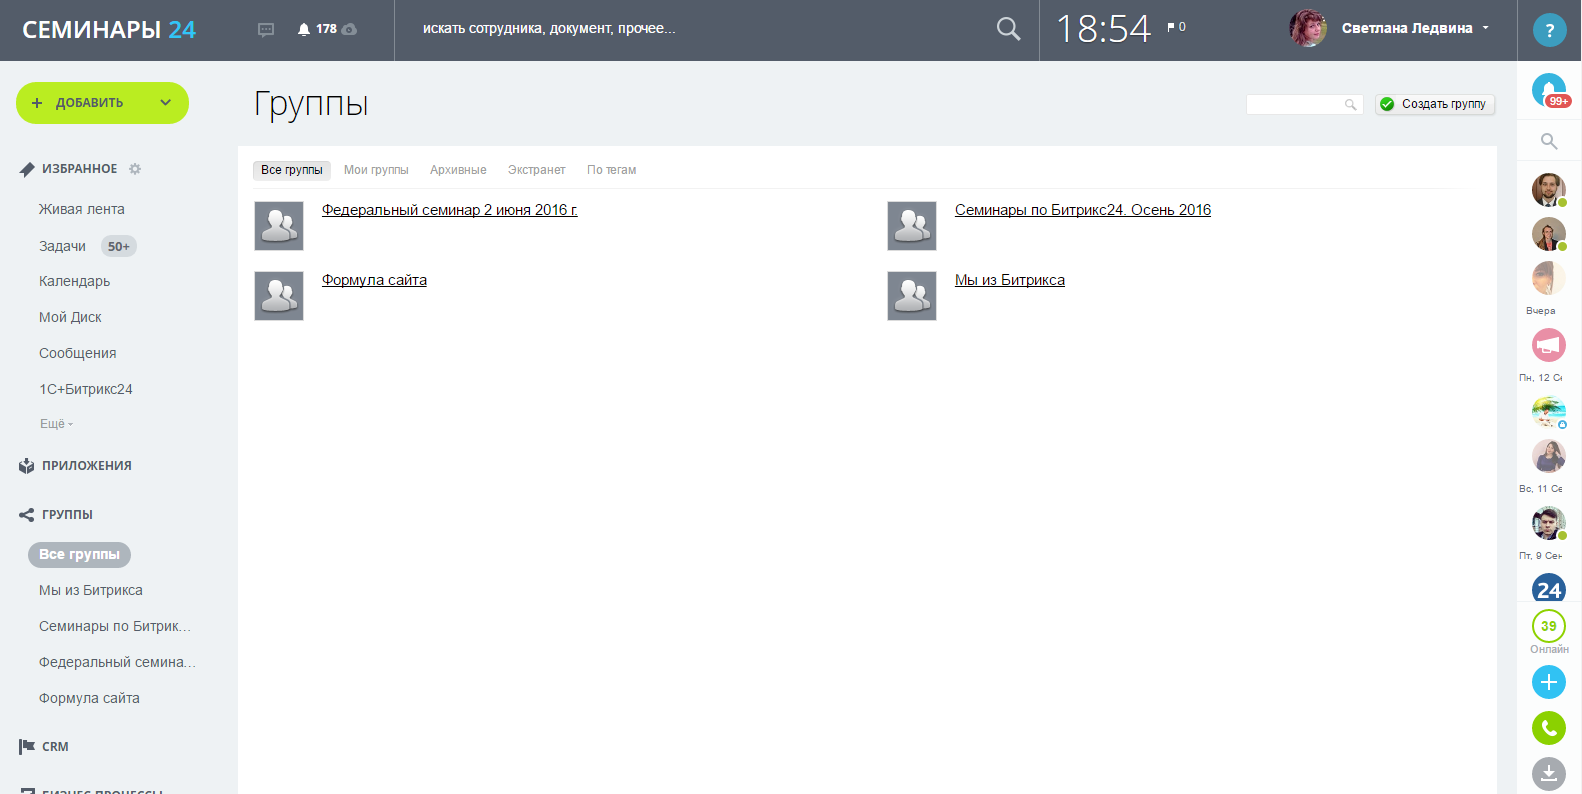Switch to the Мои группы tab
Viewport: 1582px width, 794px height.
coord(376,170)
